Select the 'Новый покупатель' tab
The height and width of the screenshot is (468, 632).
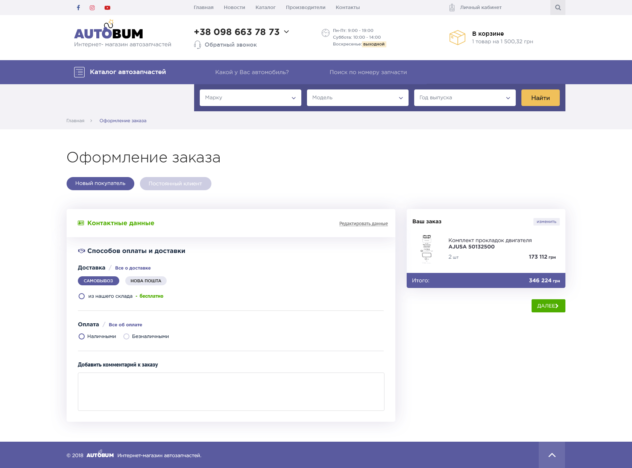coord(100,183)
